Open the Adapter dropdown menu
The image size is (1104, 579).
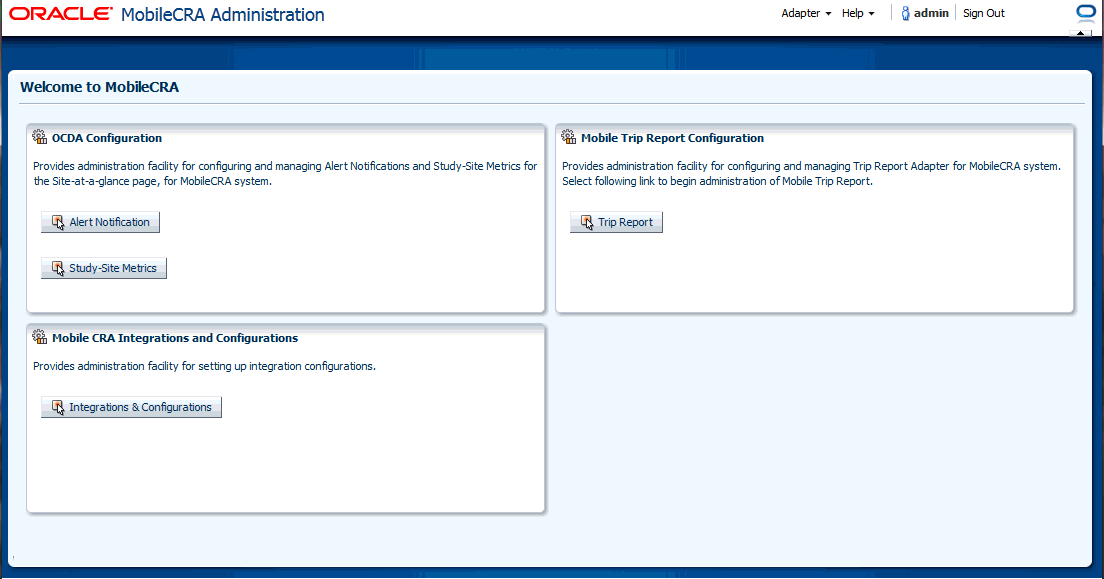pyautogui.click(x=806, y=13)
